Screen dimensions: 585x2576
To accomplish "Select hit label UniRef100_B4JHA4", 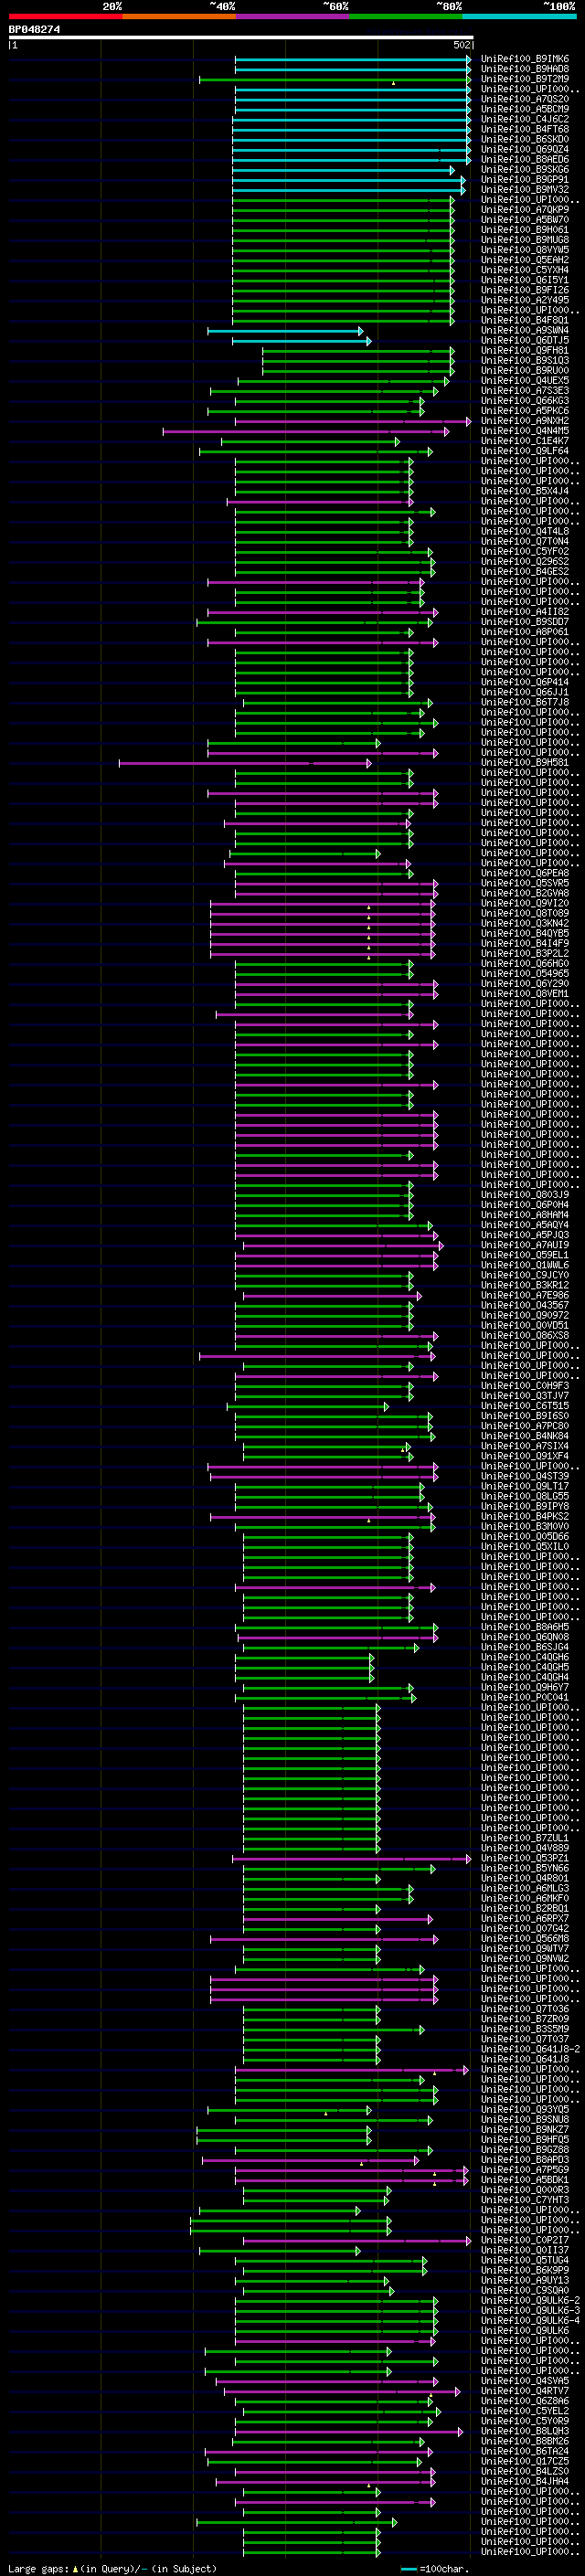I will click(x=525, y=2481).
